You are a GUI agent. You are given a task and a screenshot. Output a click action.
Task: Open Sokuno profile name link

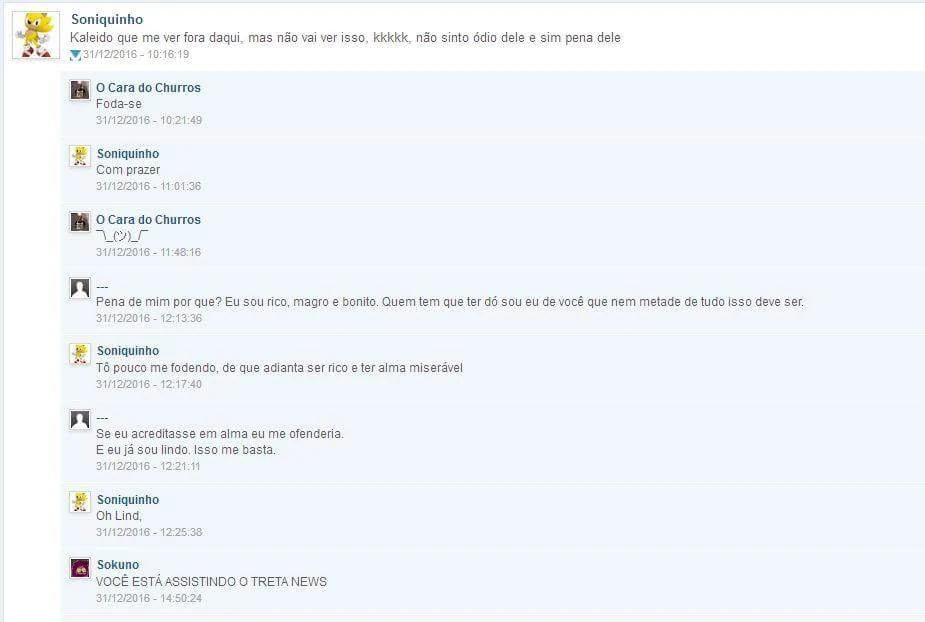coord(118,565)
